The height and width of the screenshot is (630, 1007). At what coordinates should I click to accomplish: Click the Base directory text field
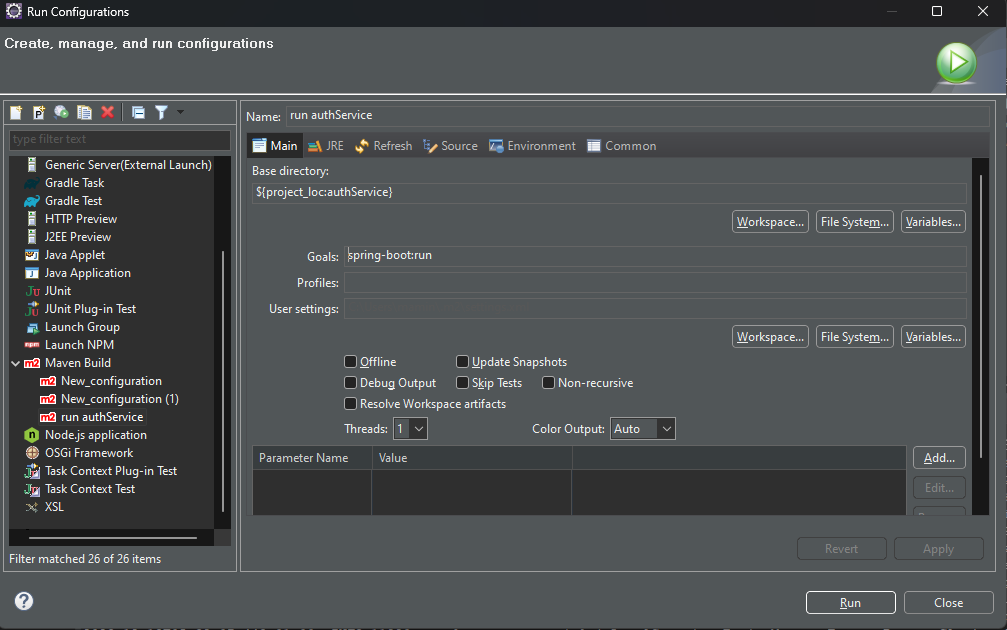[609, 193]
